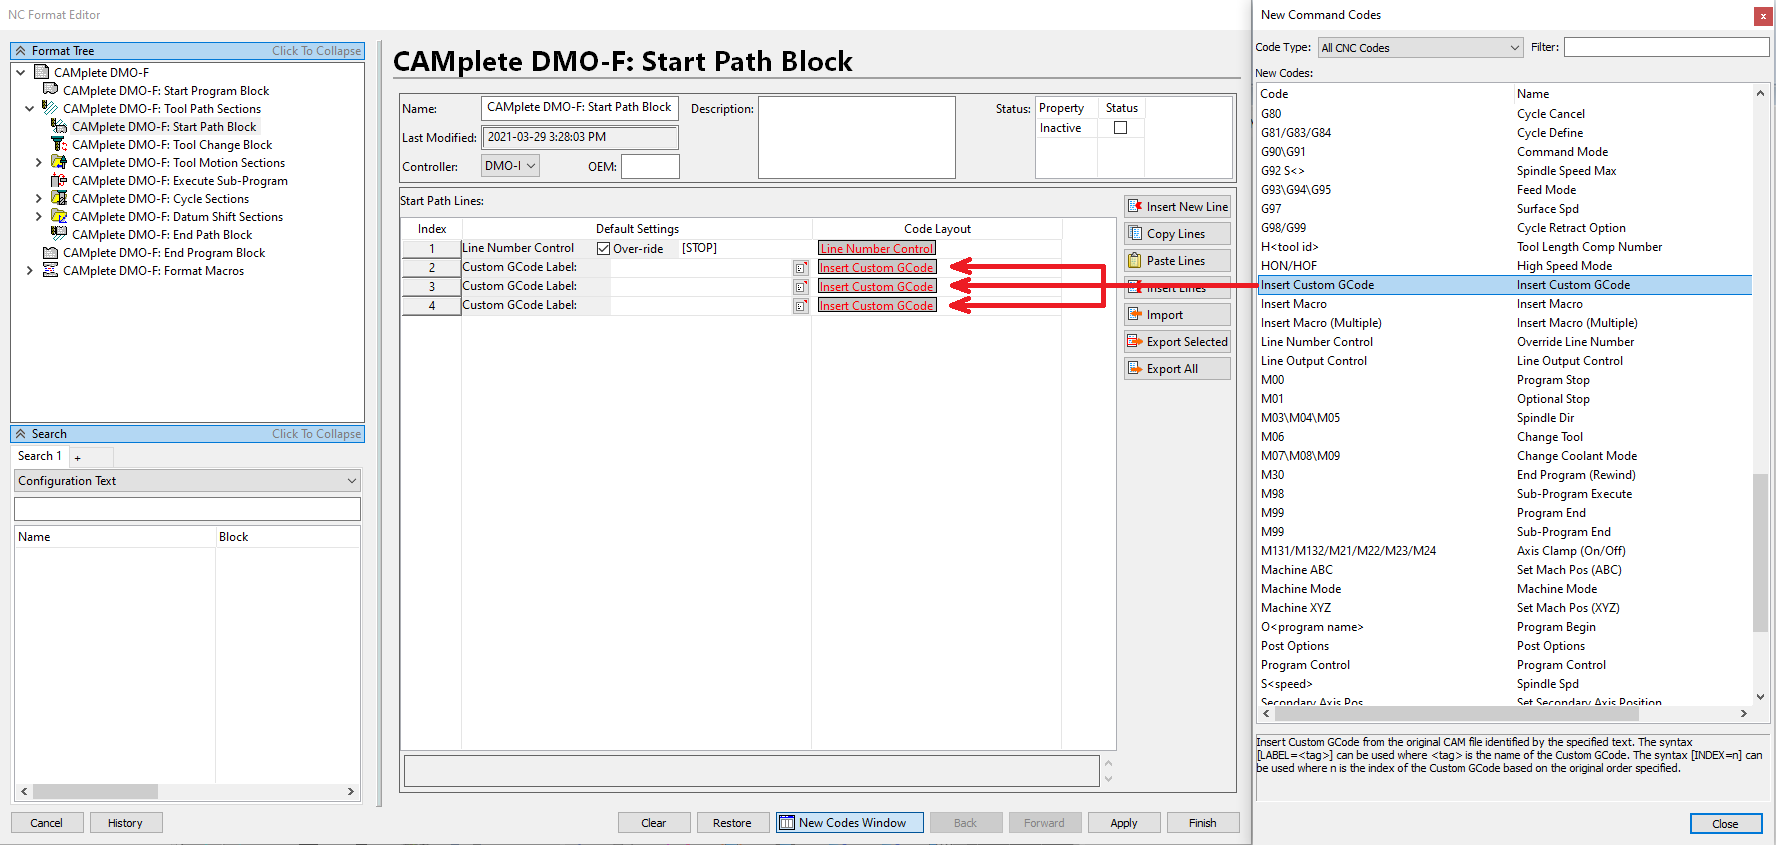Click the Insert Custom GCode layout in row 2

click(x=877, y=268)
